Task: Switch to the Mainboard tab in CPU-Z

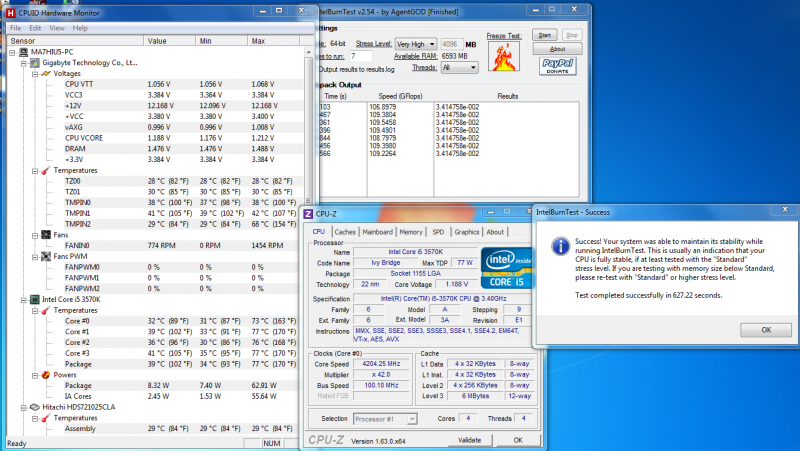Action: coord(378,232)
